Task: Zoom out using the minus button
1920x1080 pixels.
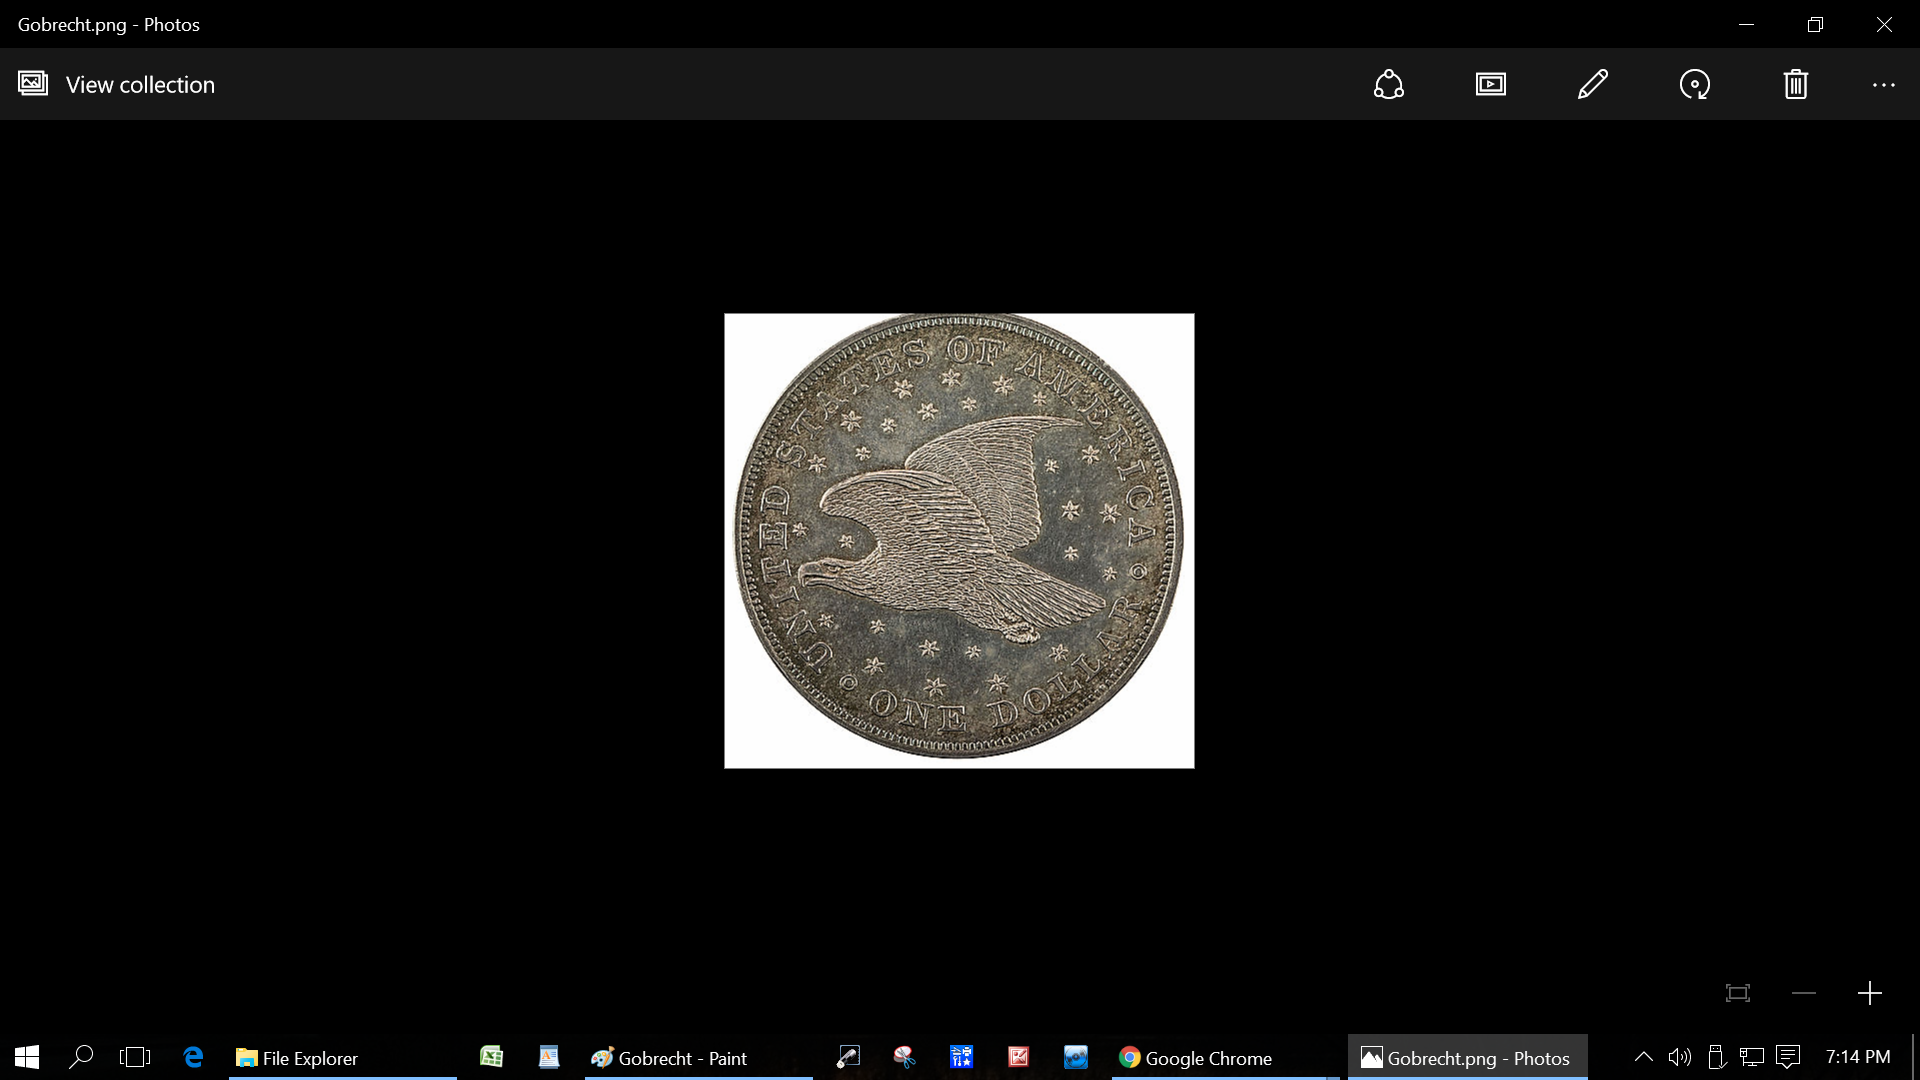Action: coord(1803,993)
